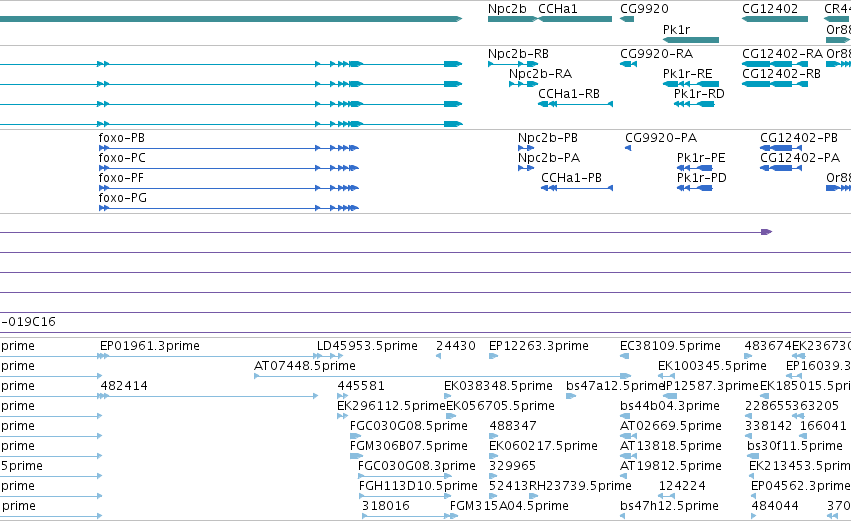Viewport: 851px width, 521px height.
Task: Click the CG12402-RA transcript label
Action: [x=782, y=54]
